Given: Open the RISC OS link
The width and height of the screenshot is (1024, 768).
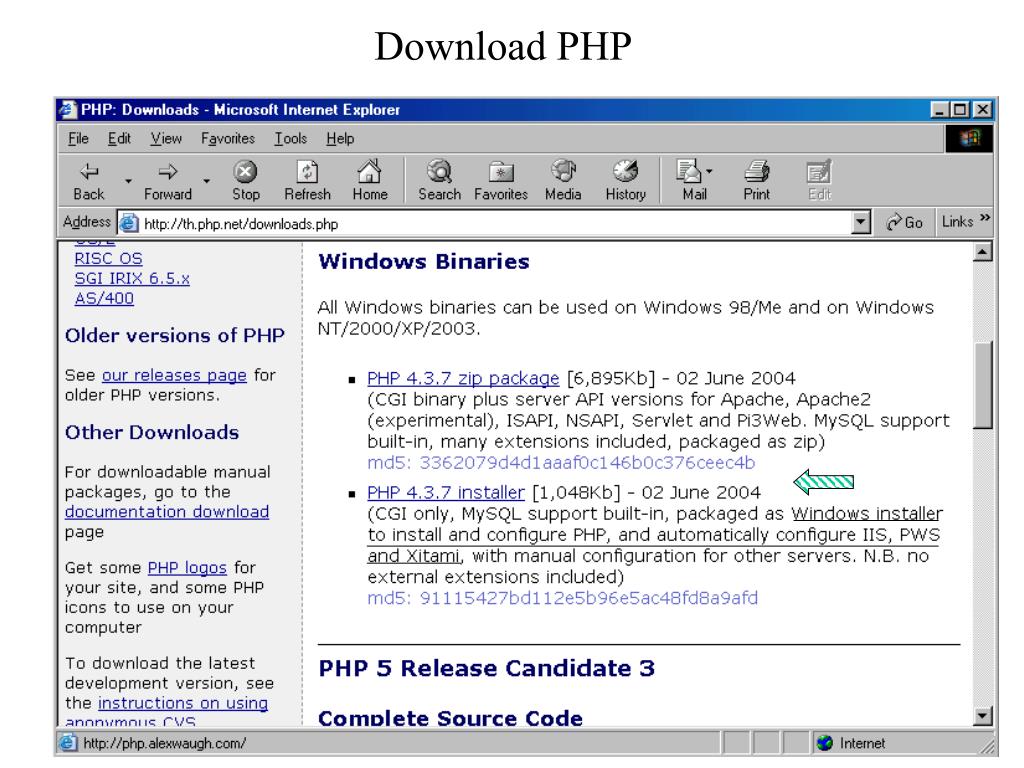Looking at the screenshot, I should [x=108, y=259].
